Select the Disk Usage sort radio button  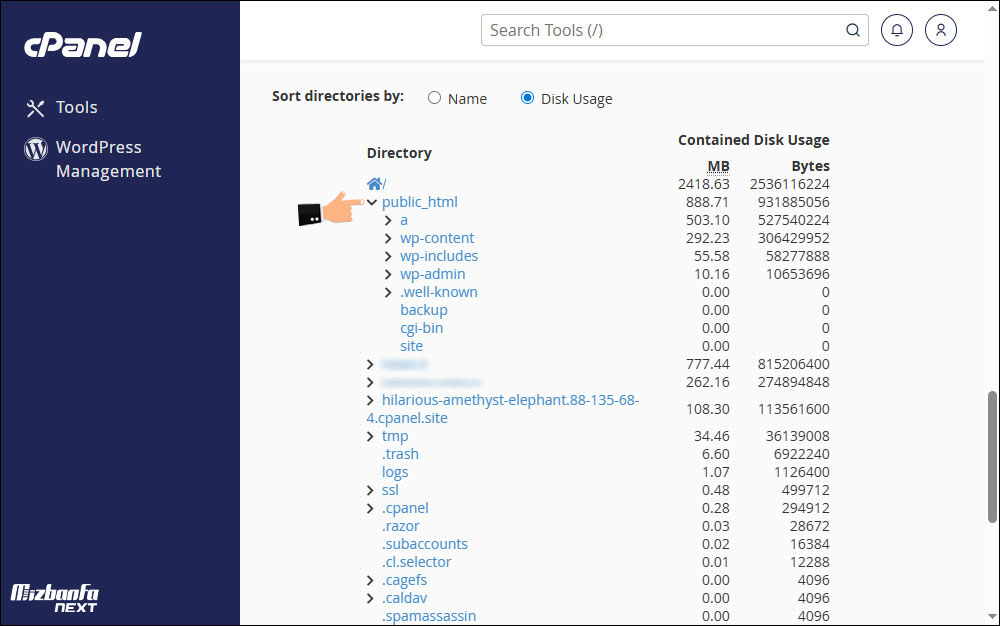pos(527,98)
